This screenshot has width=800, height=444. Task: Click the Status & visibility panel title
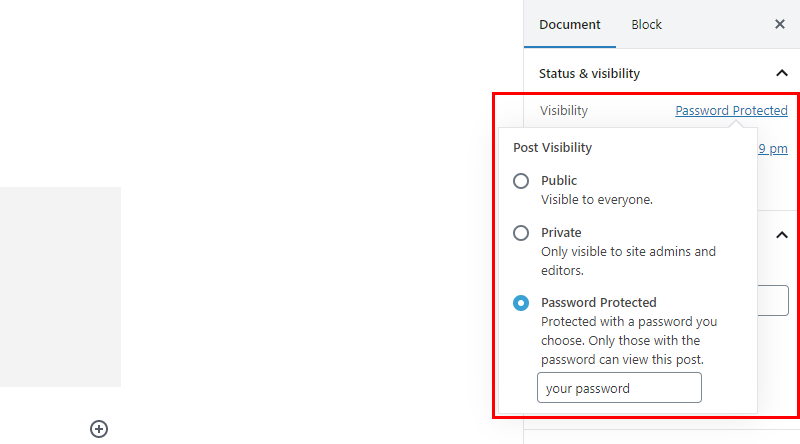coord(589,73)
